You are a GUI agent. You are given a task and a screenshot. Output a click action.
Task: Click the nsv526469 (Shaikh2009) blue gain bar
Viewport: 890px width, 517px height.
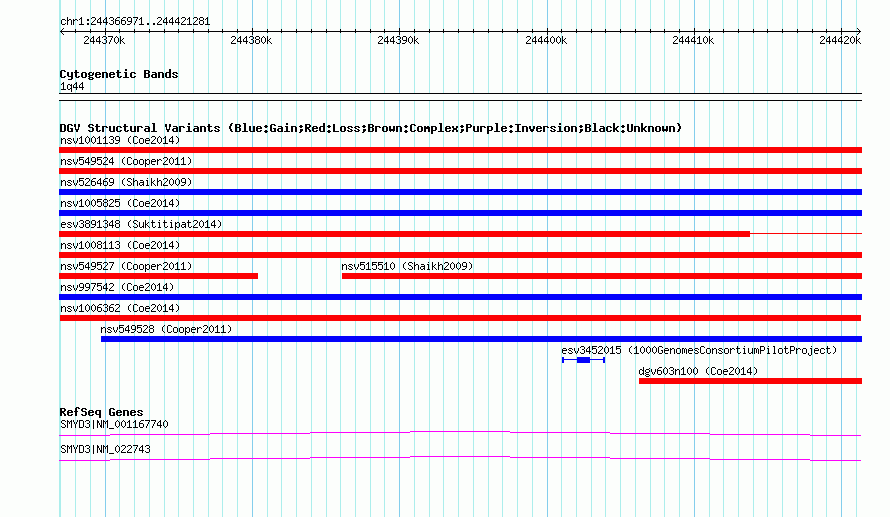(x=460, y=192)
